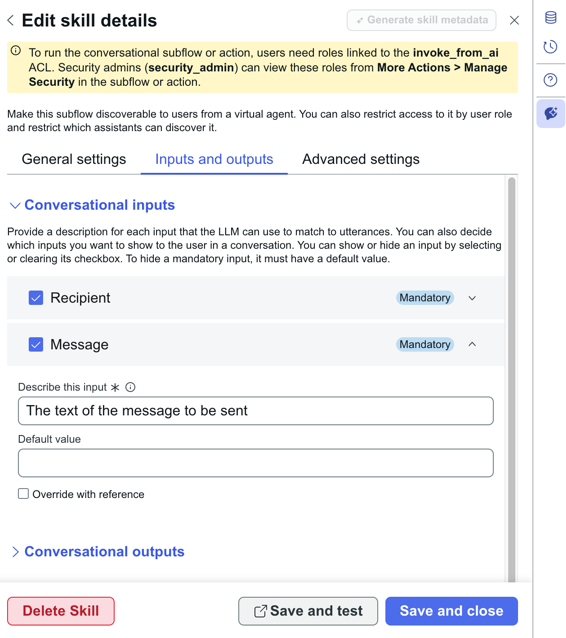Select the AI skill icon in sidebar
This screenshot has height=638, width=566.
551,114
